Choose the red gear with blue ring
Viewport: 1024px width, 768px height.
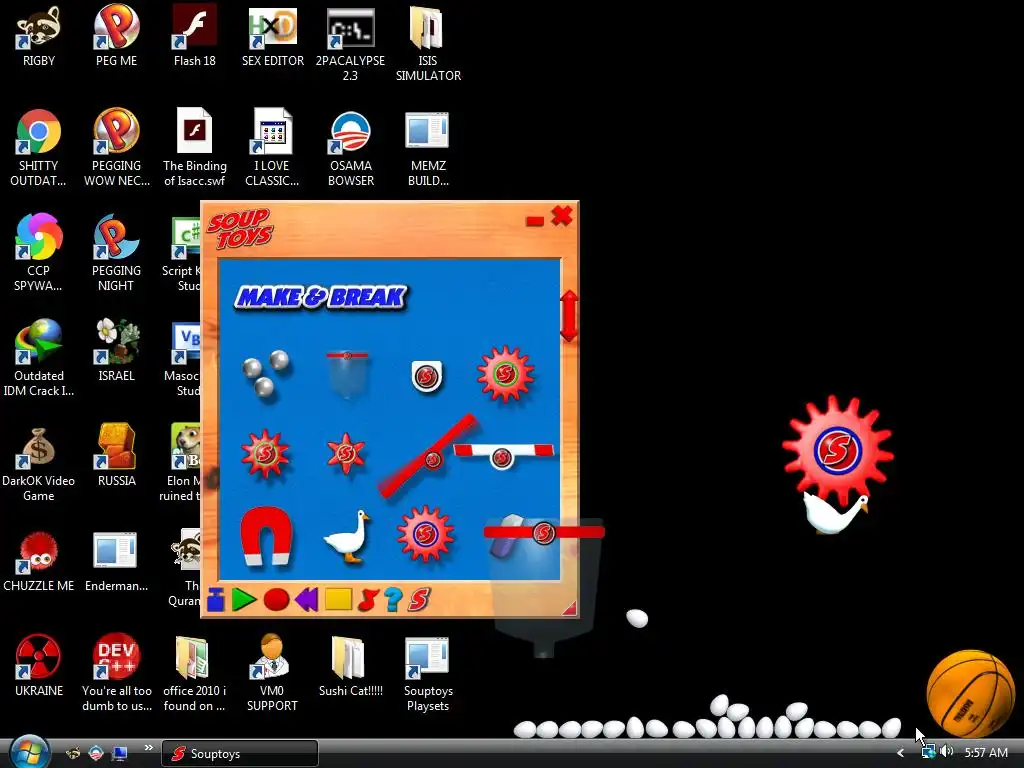coord(425,534)
